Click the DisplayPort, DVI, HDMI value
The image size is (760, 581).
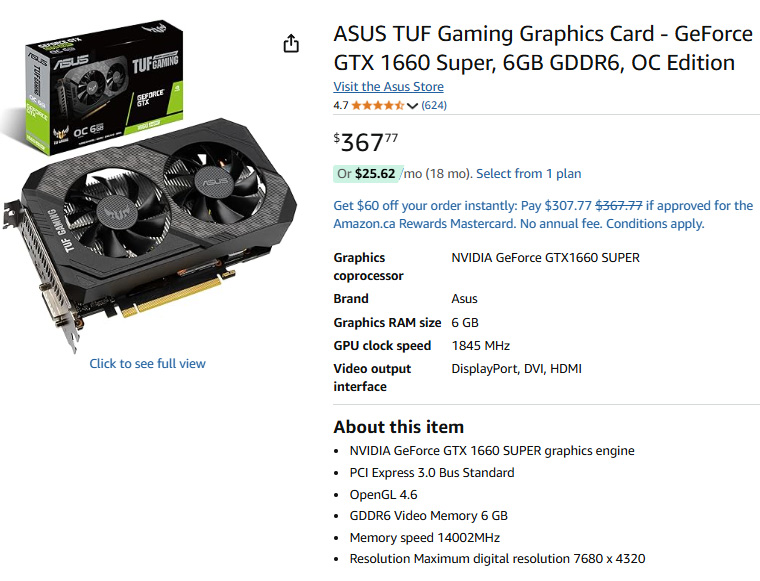(516, 369)
